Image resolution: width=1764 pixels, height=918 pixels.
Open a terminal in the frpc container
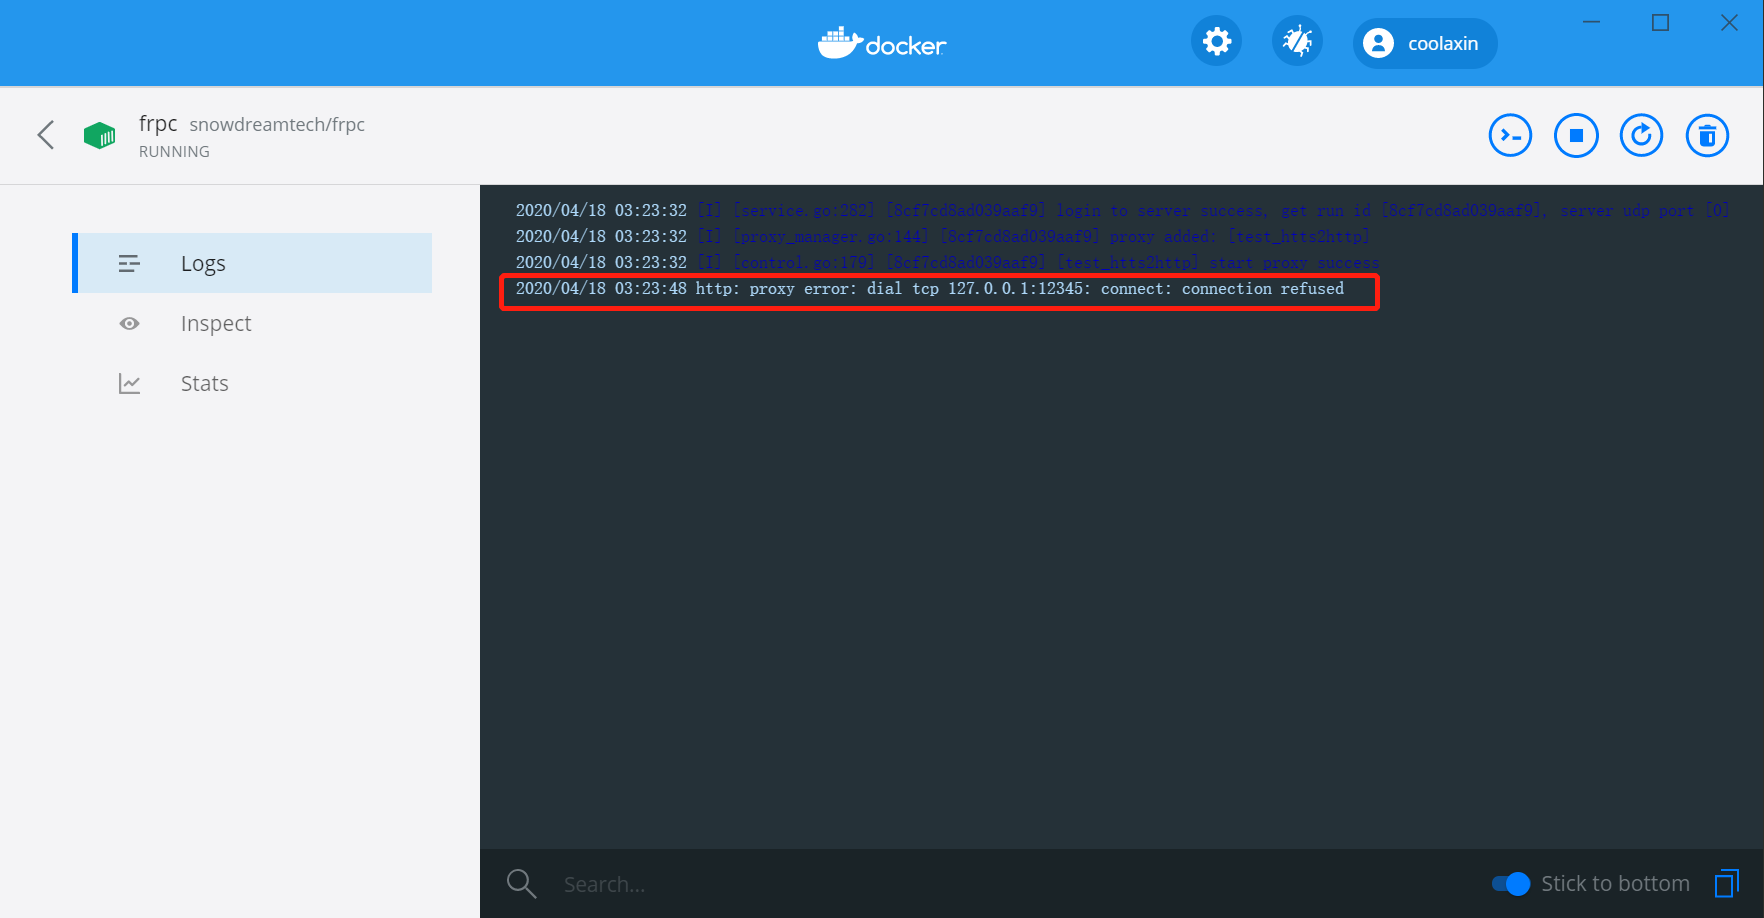(x=1510, y=134)
